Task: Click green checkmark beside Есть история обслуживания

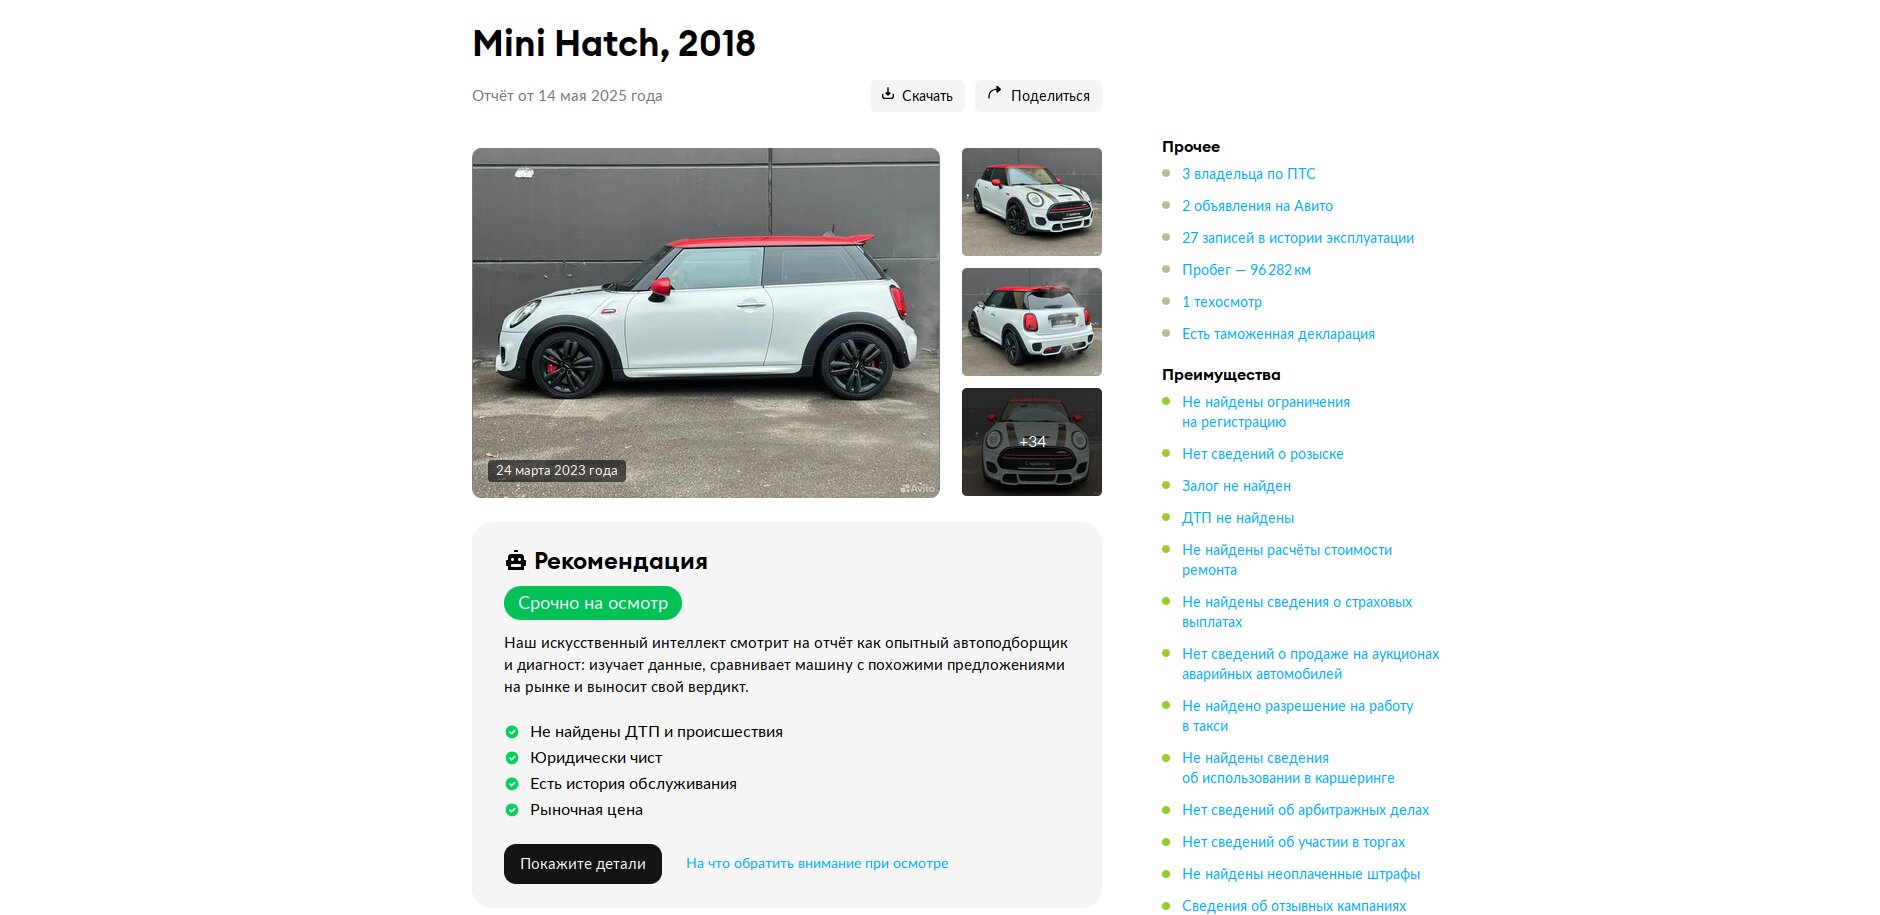Action: (x=512, y=784)
